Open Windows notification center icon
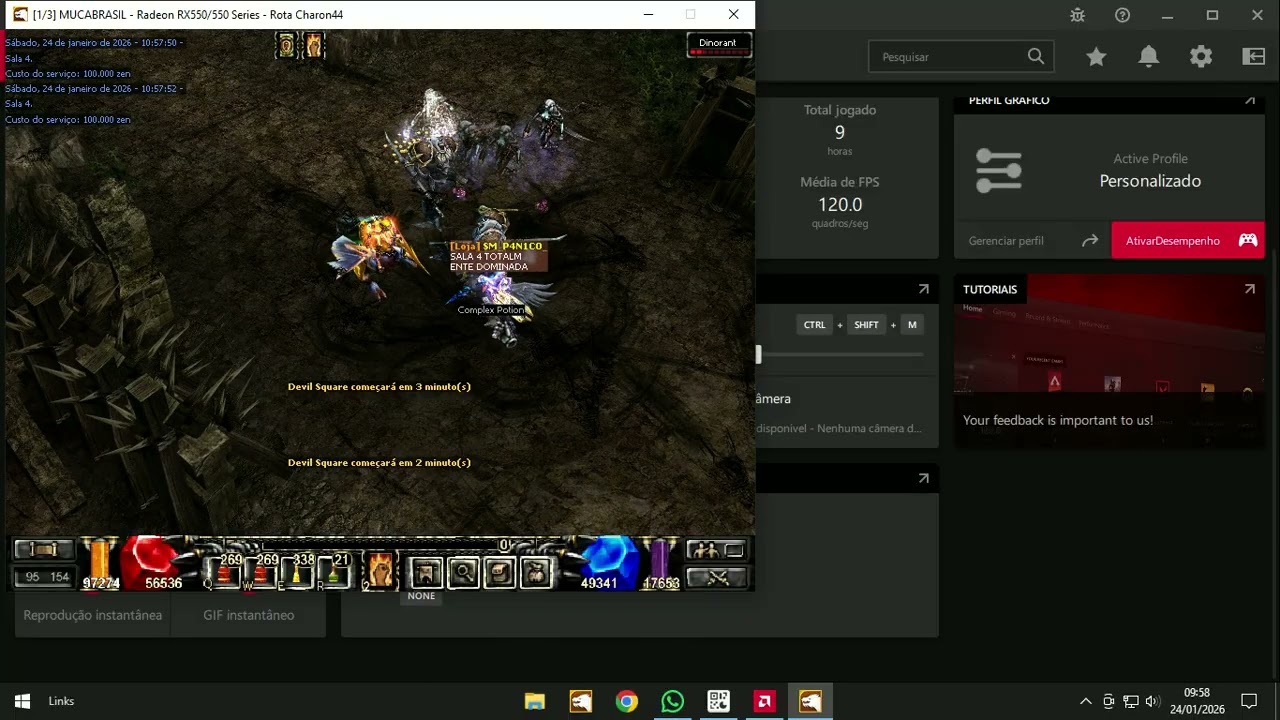 click(1249, 701)
